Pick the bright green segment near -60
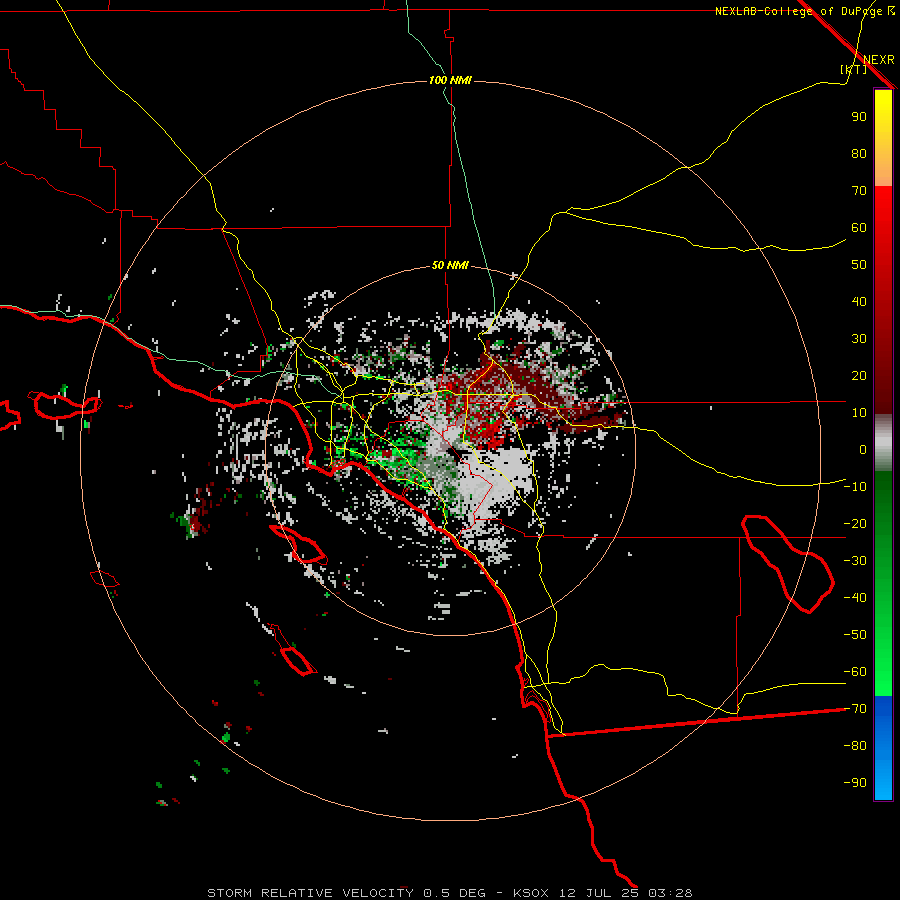The image size is (900, 900). pos(883,674)
